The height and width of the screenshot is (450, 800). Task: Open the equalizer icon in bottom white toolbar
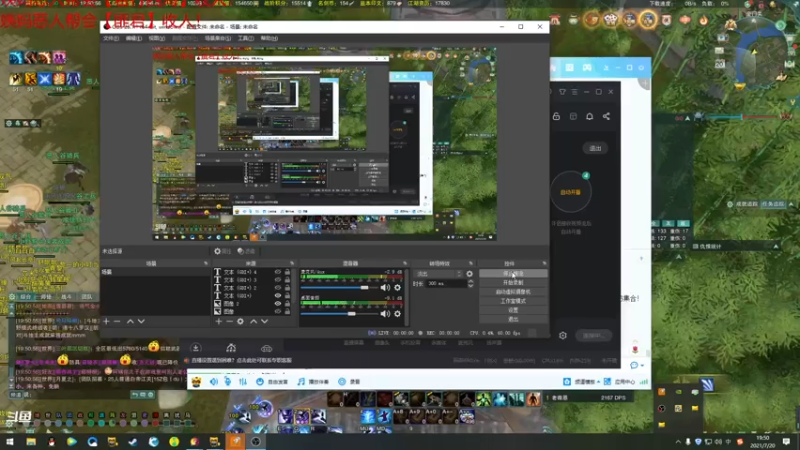coord(243,382)
